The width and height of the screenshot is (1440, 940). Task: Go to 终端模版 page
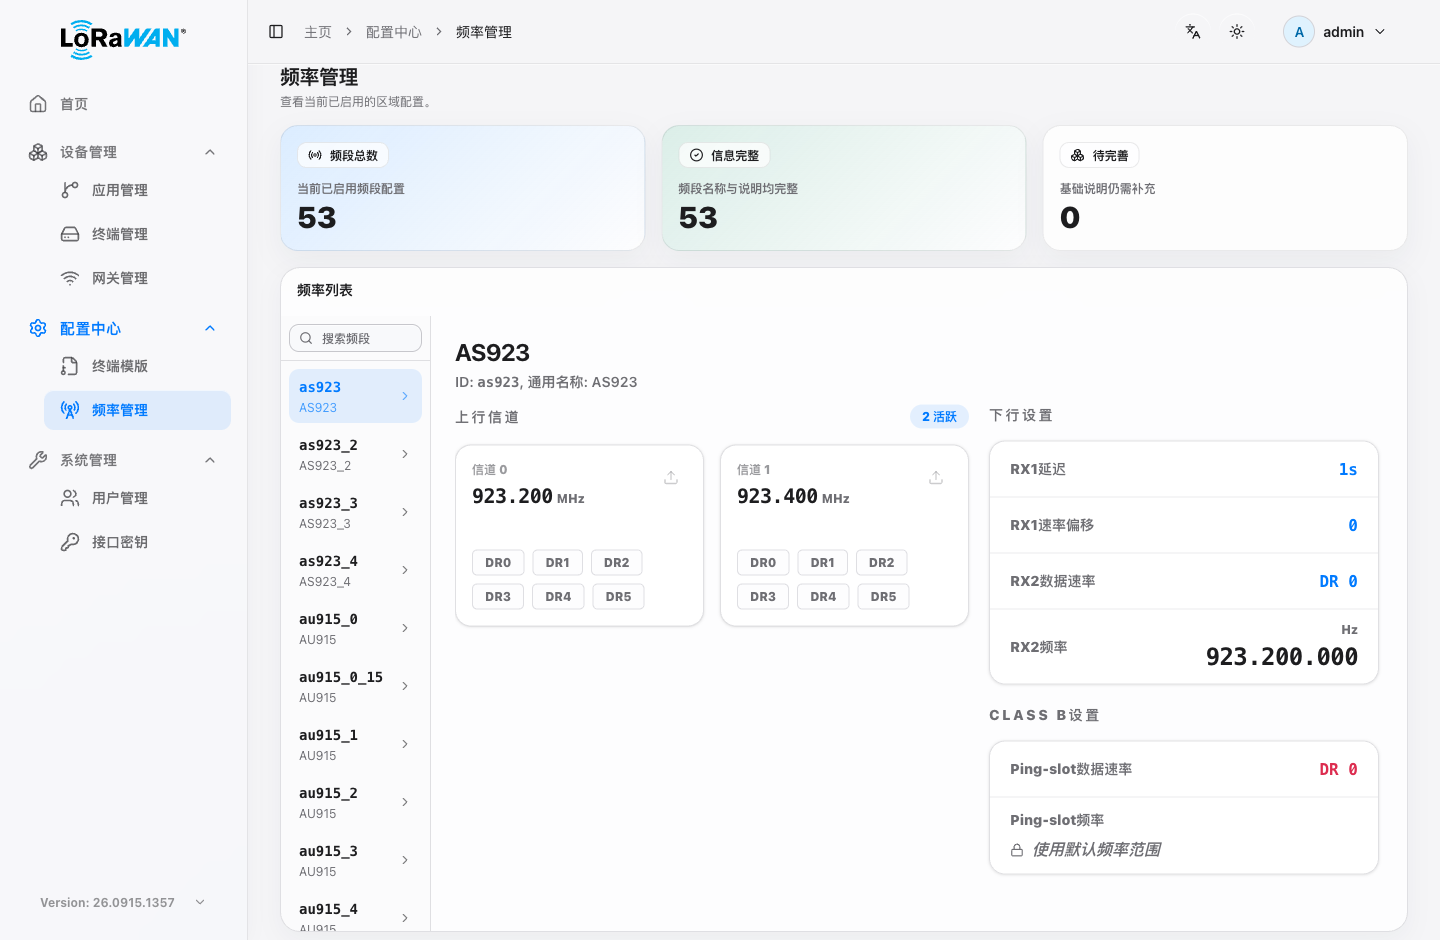pyautogui.click(x=137, y=366)
